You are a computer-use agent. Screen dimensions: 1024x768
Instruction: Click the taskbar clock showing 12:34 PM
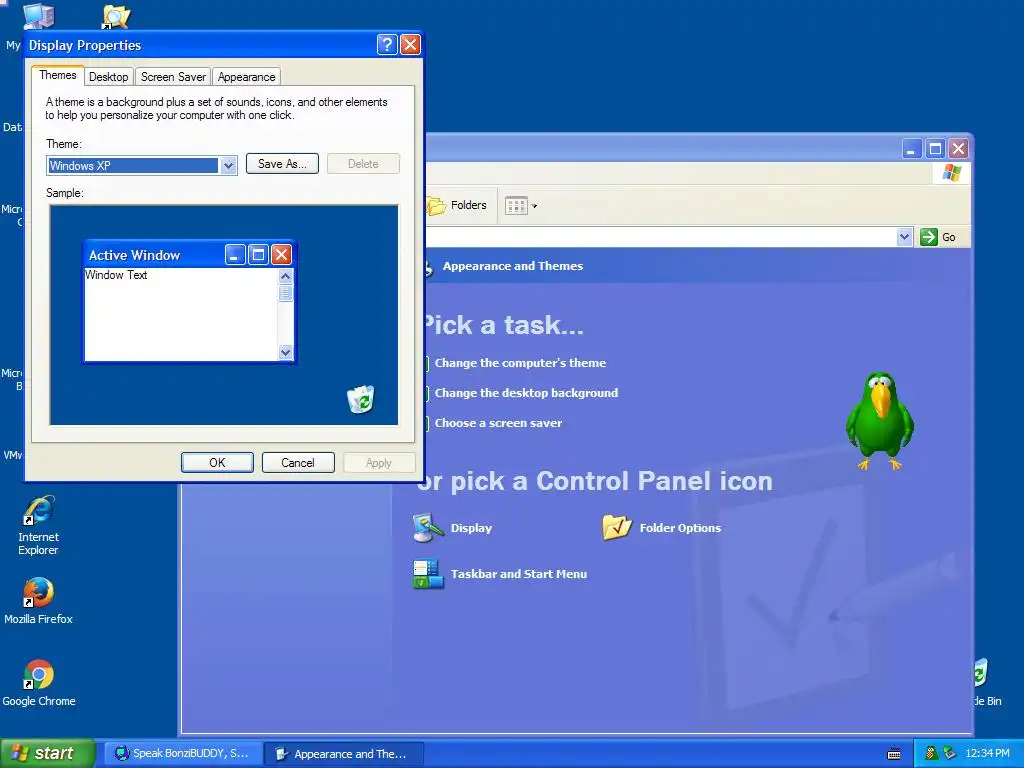click(987, 754)
